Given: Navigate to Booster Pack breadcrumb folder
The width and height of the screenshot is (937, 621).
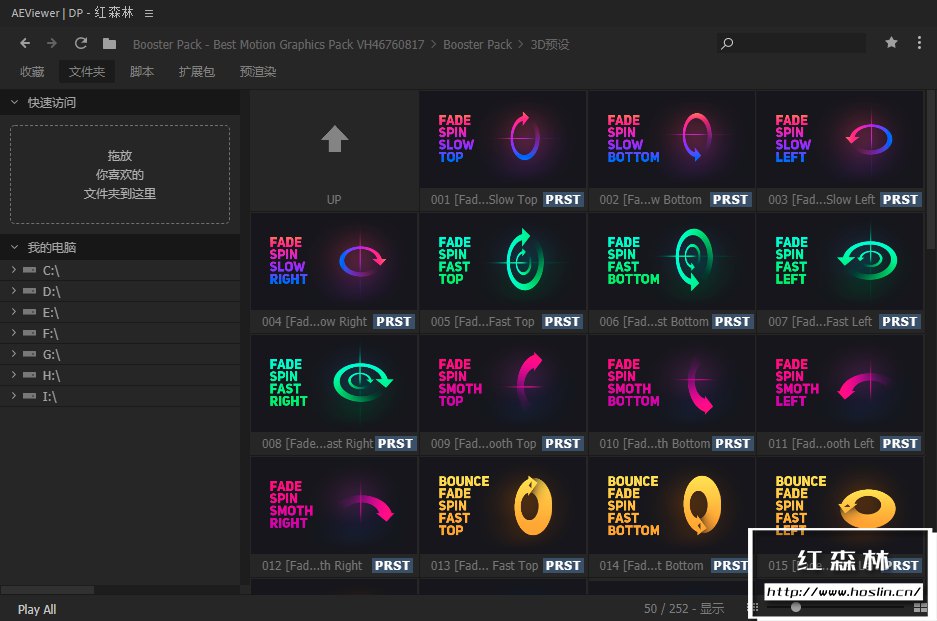Looking at the screenshot, I should (x=477, y=45).
